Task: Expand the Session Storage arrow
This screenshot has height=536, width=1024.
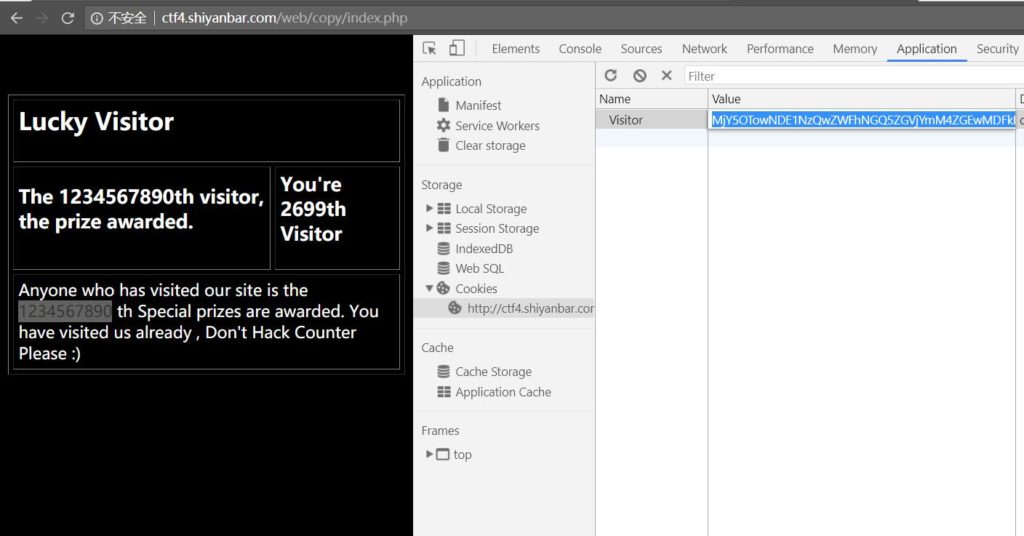Action: (429, 228)
